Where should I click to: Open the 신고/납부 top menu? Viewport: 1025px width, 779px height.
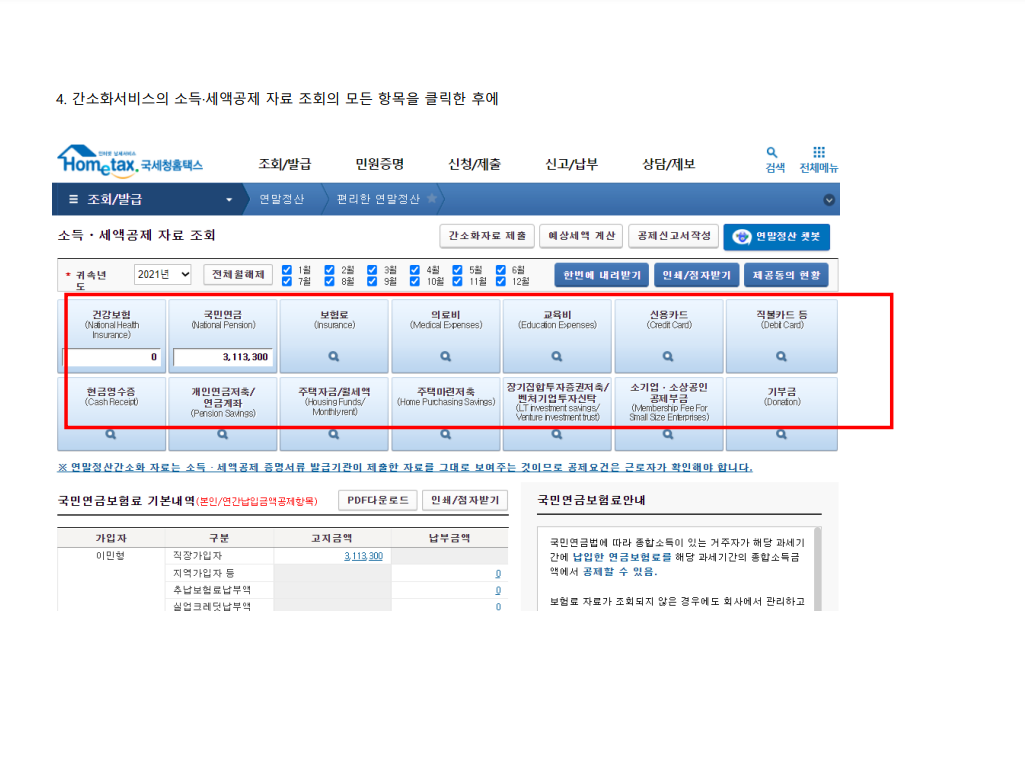[x=572, y=164]
